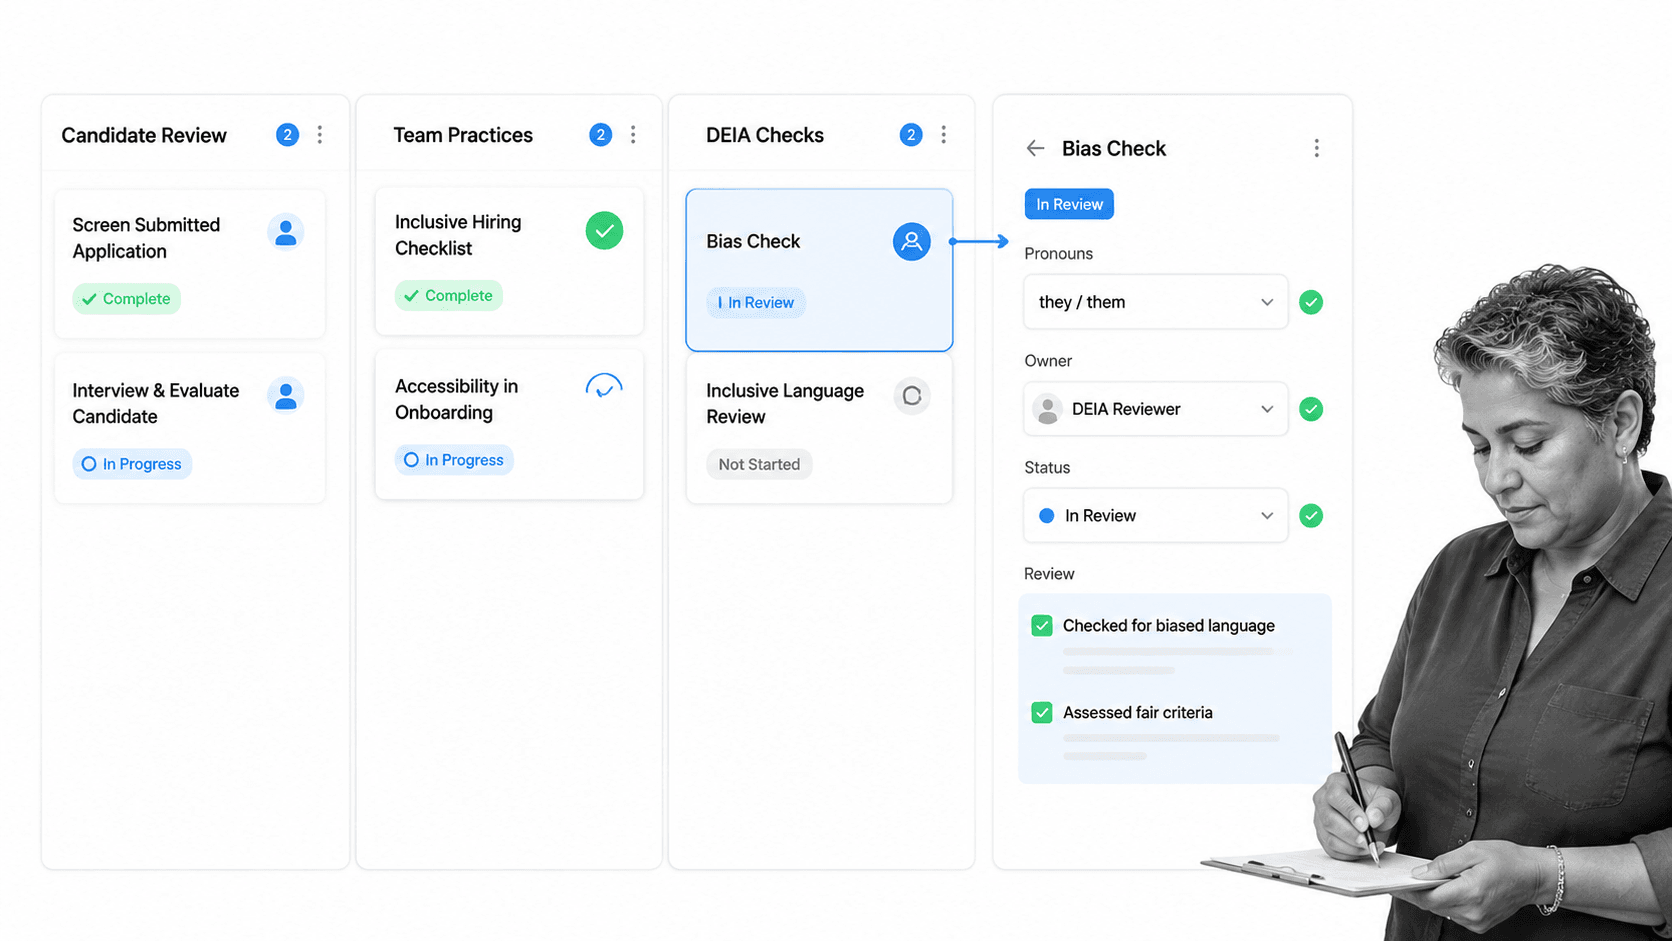Screen dimensions: 1672x941
Task: Click the blue status dot in Status field
Action: click(x=1046, y=516)
